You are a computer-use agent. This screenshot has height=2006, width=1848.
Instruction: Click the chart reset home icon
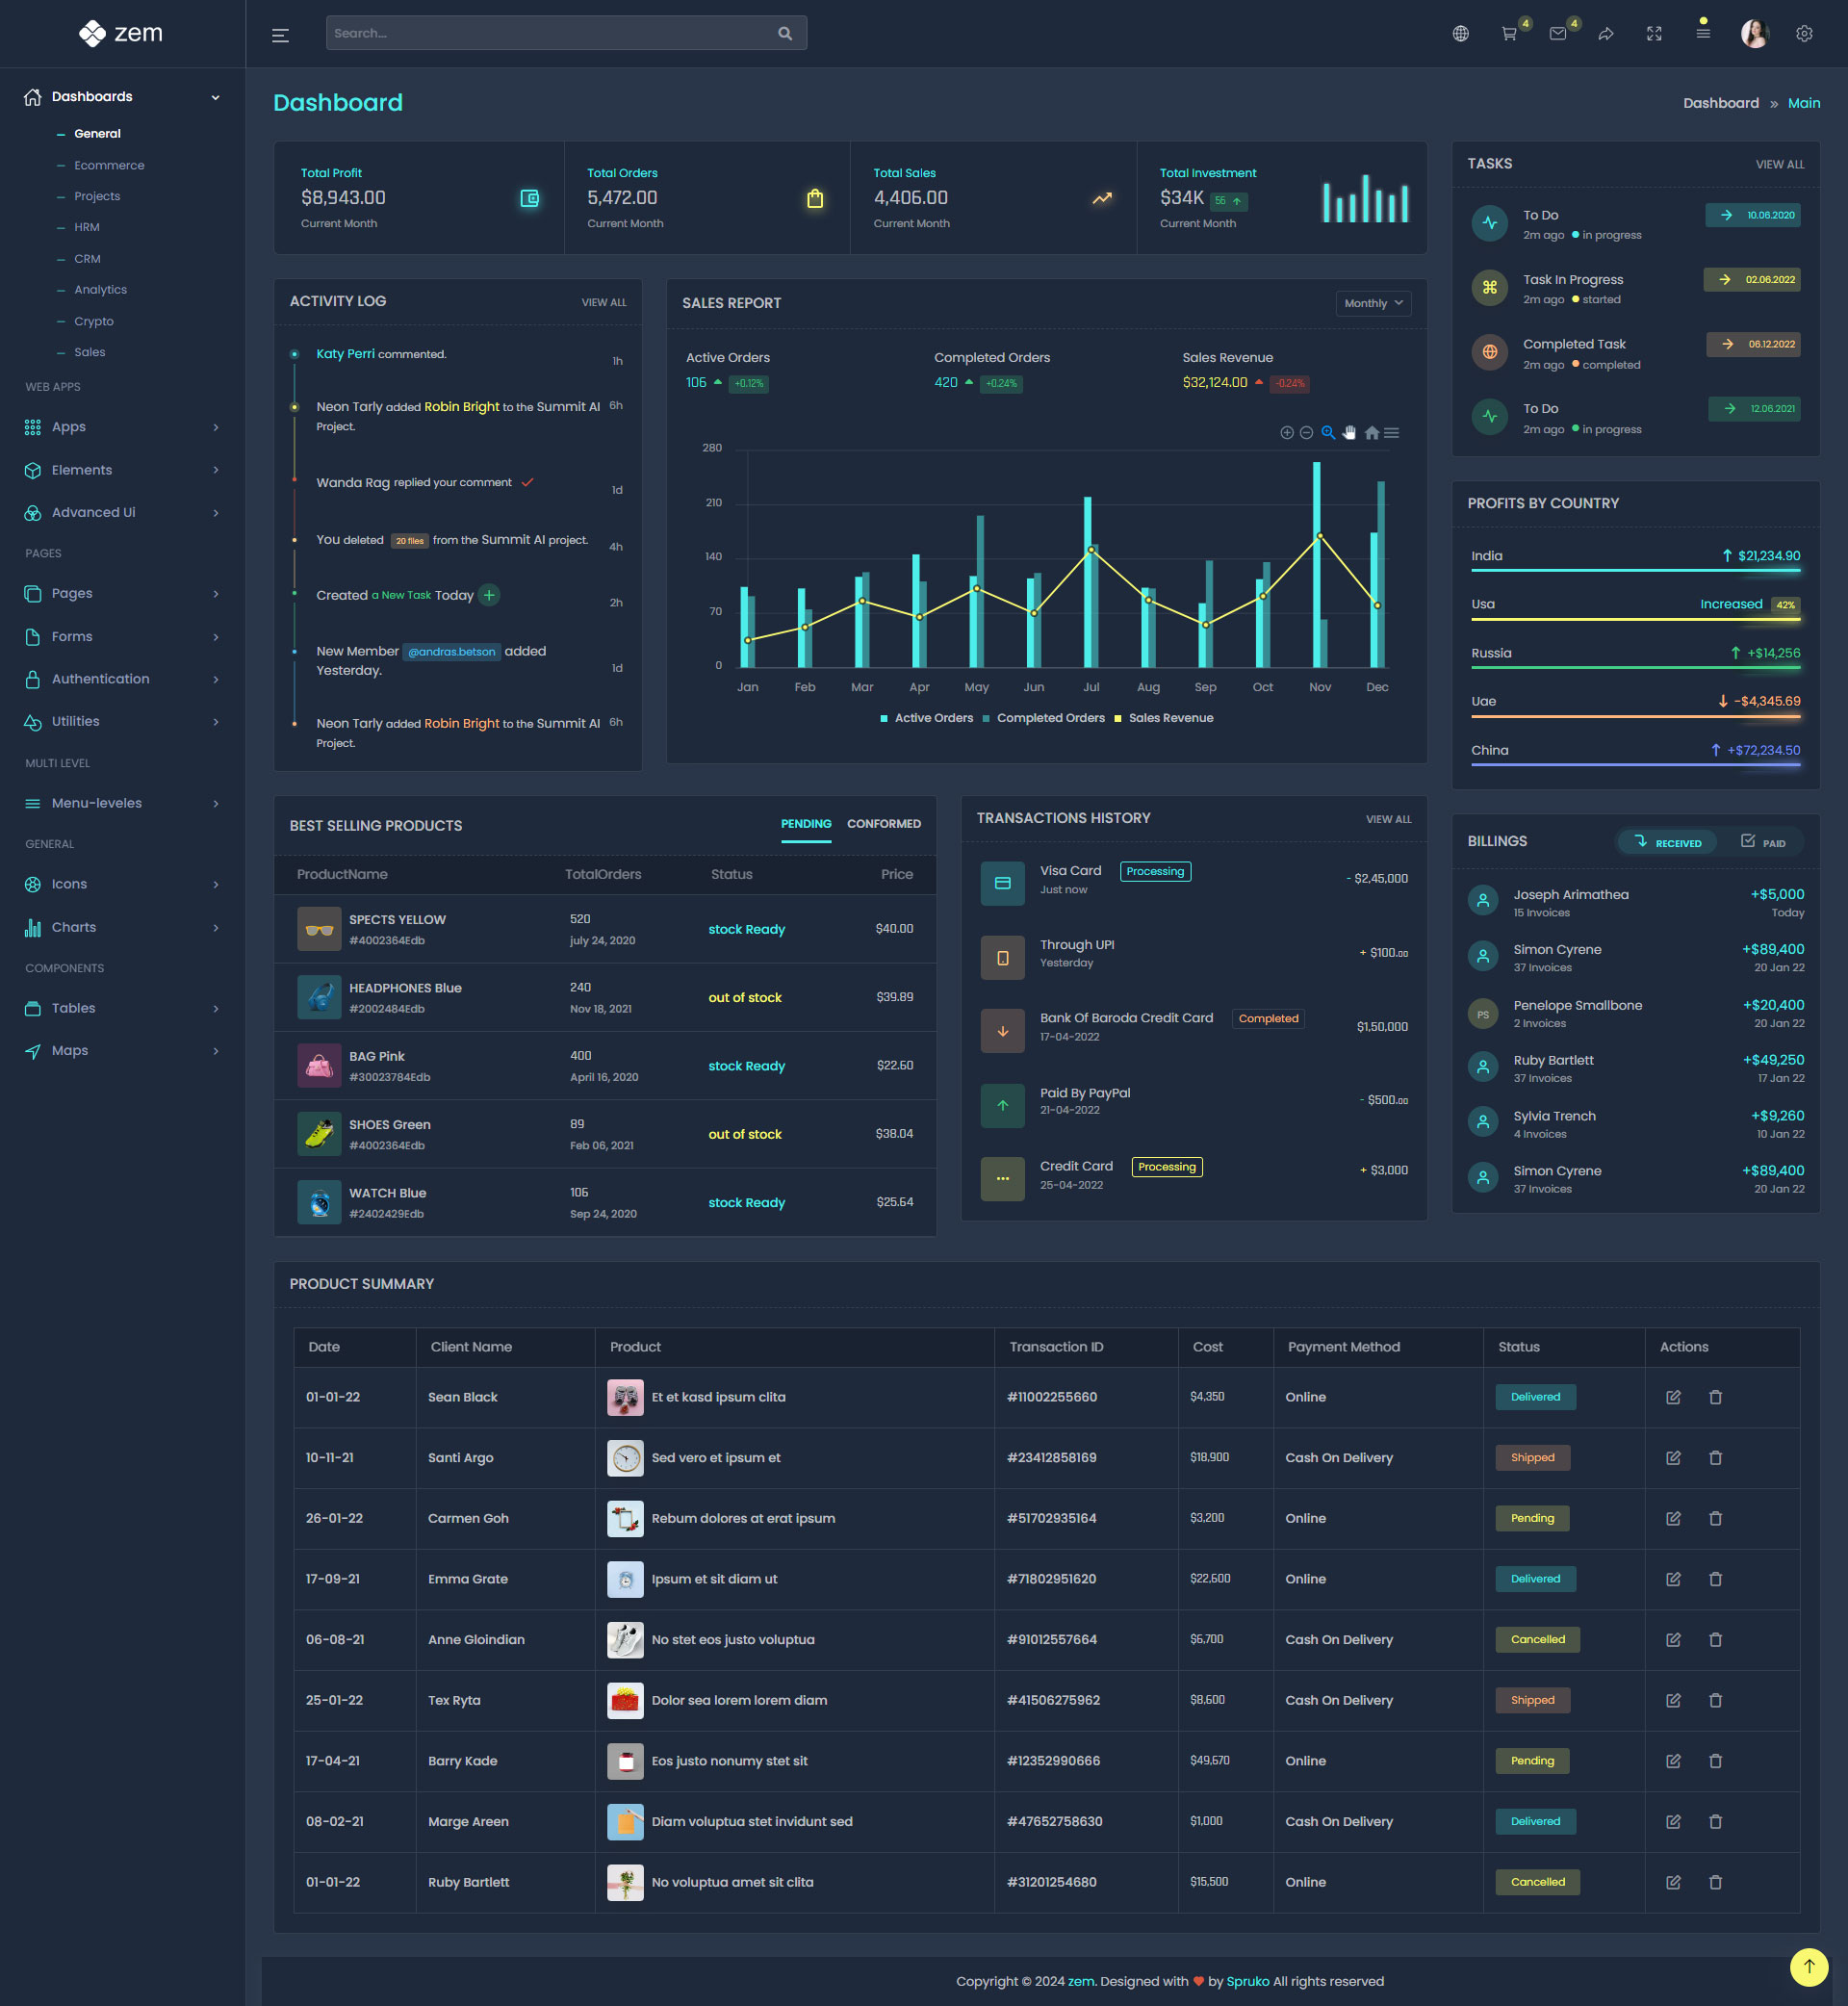pyautogui.click(x=1371, y=433)
